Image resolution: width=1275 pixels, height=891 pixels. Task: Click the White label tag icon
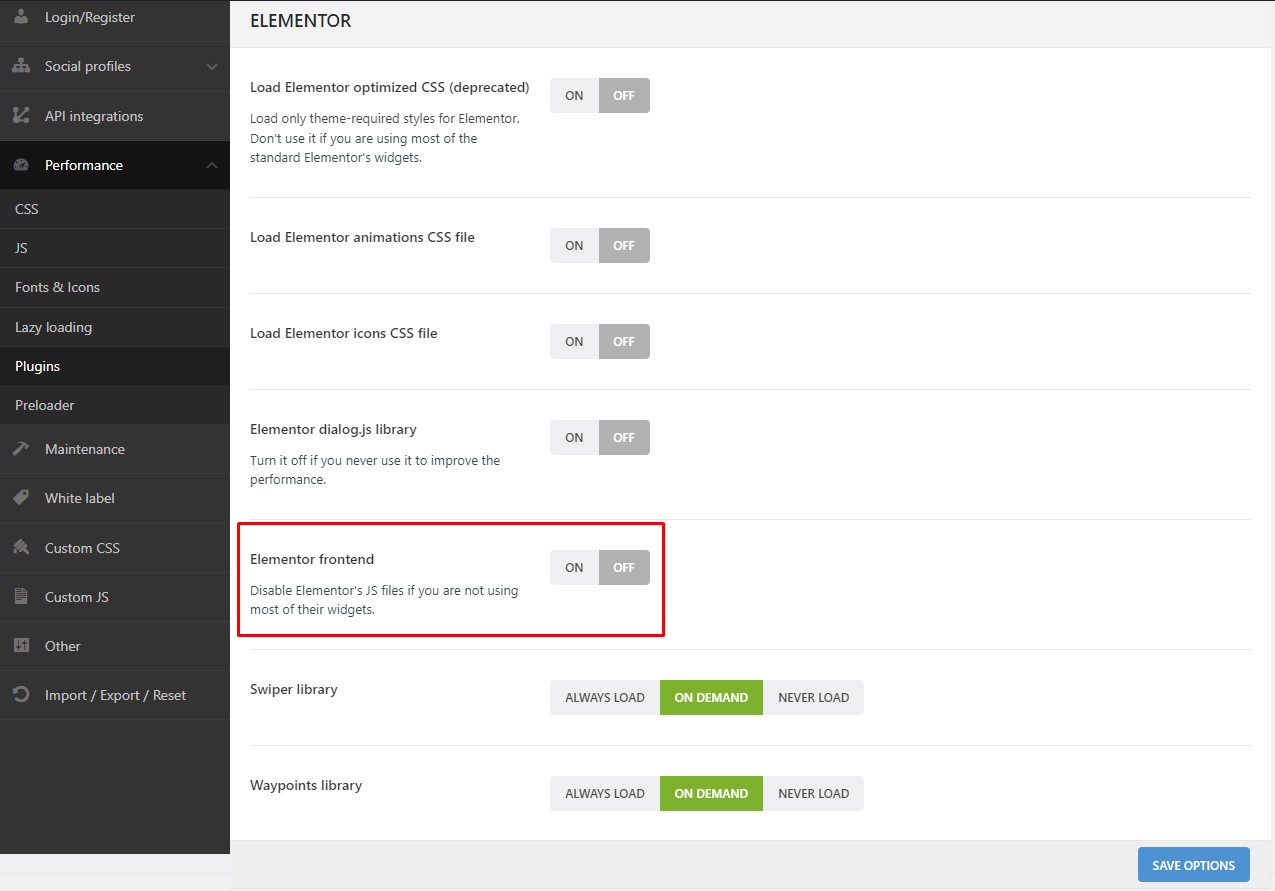pos(21,498)
